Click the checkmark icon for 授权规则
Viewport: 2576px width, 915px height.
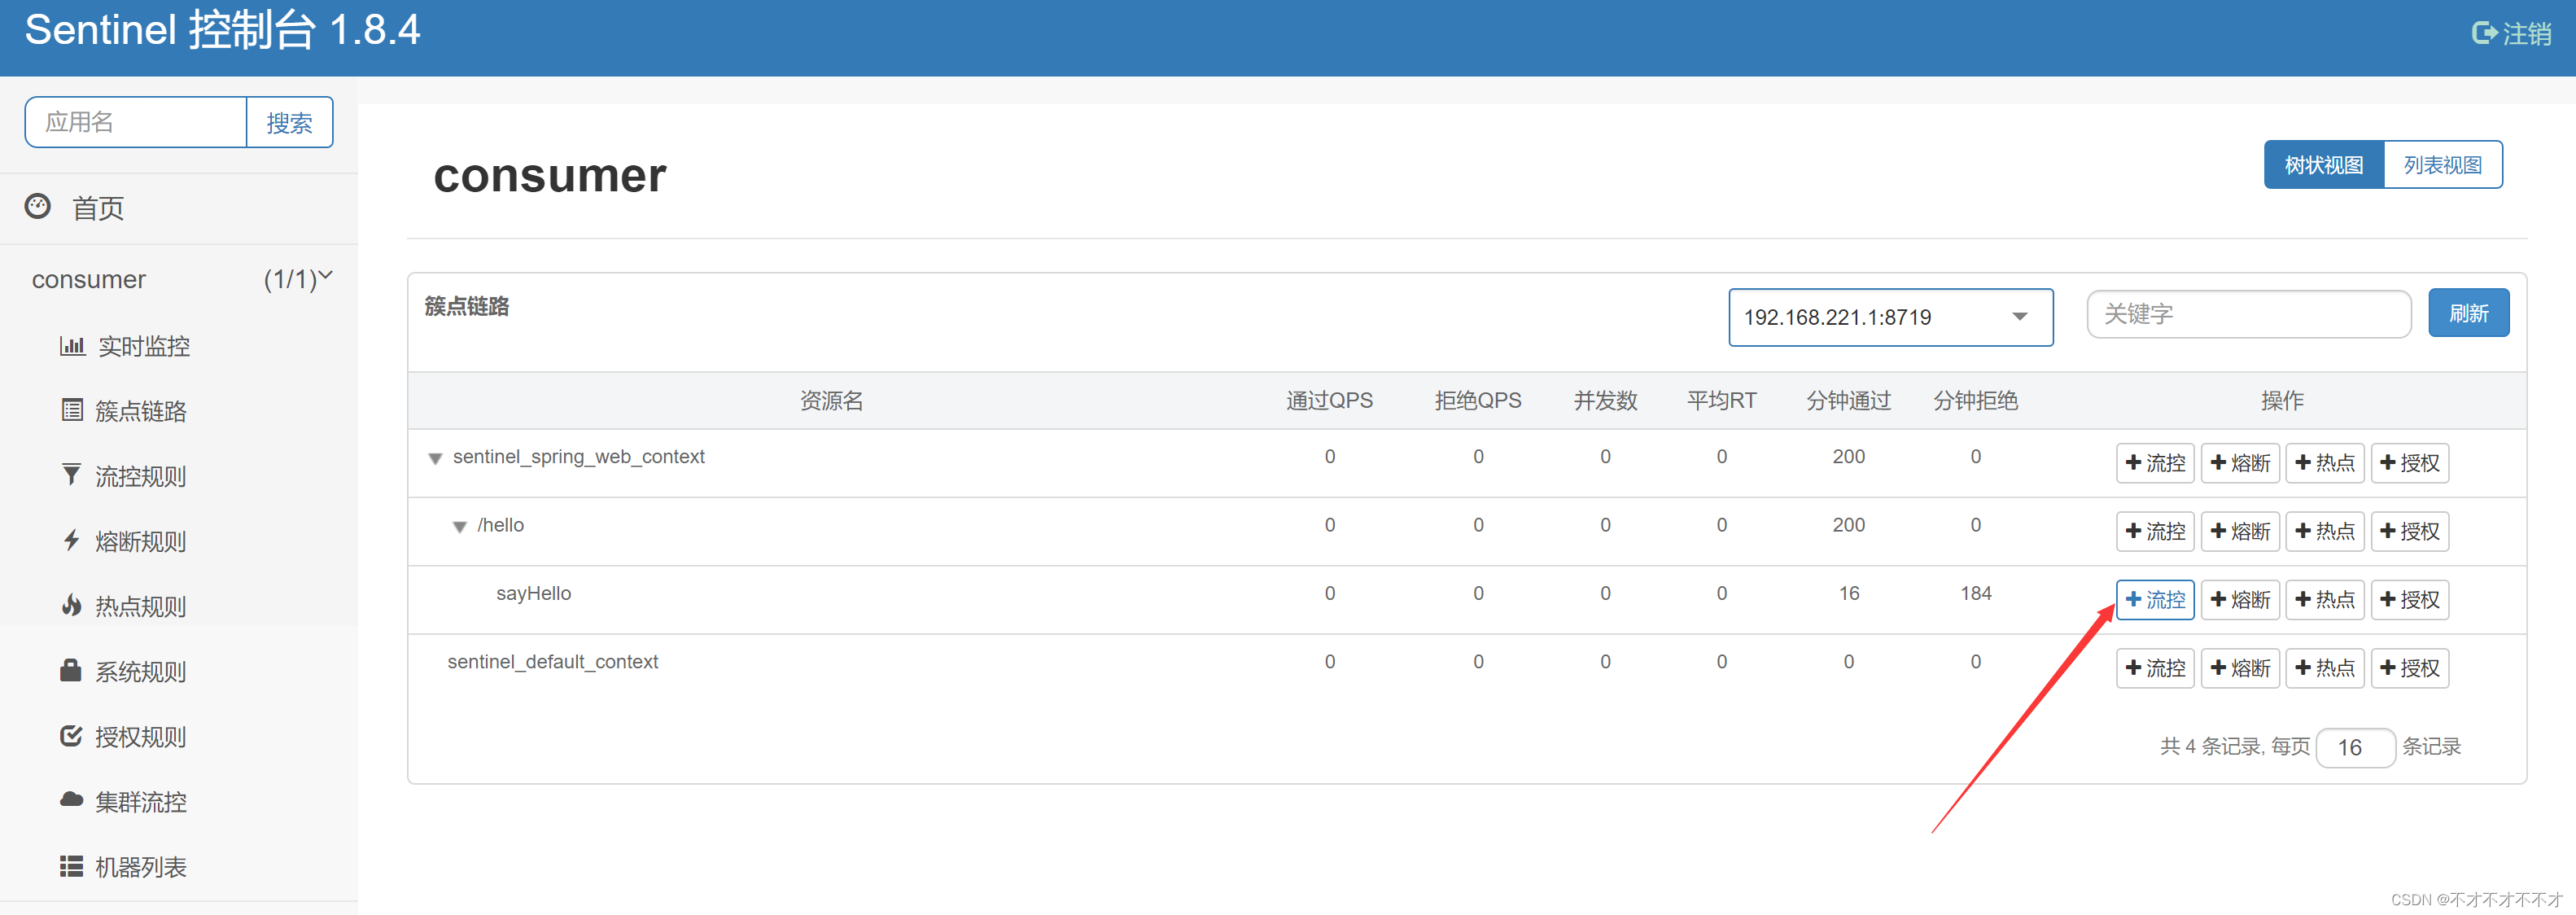tap(71, 736)
